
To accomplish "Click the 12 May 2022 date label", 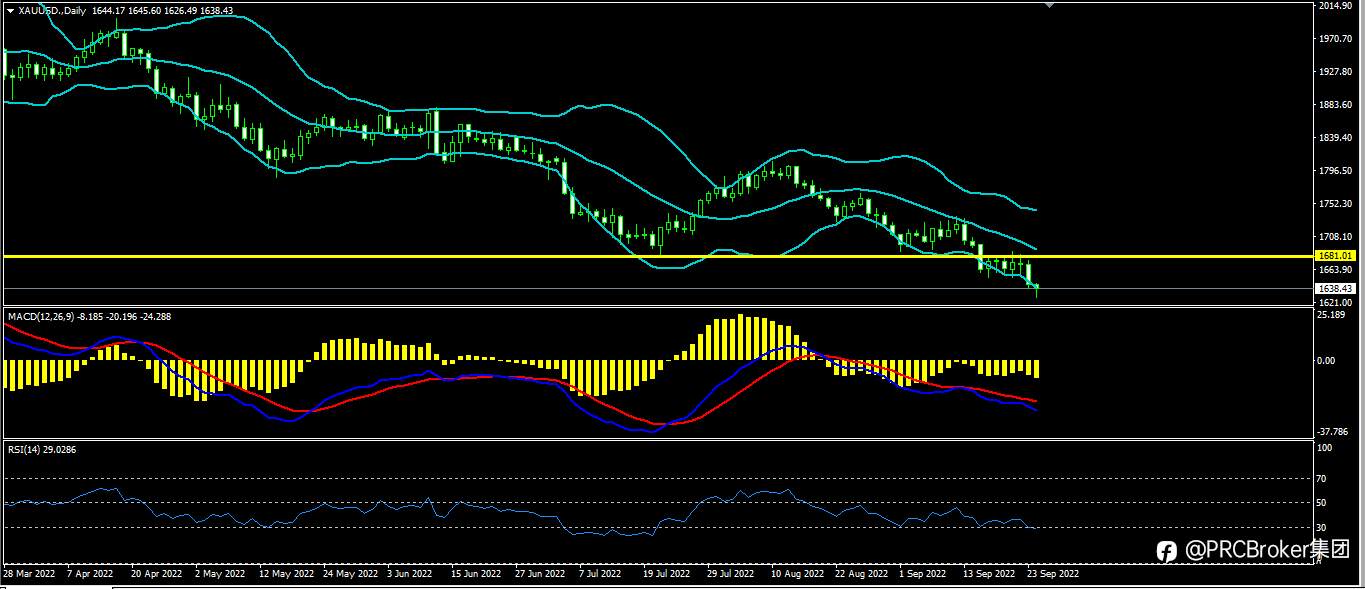I will coord(287,575).
